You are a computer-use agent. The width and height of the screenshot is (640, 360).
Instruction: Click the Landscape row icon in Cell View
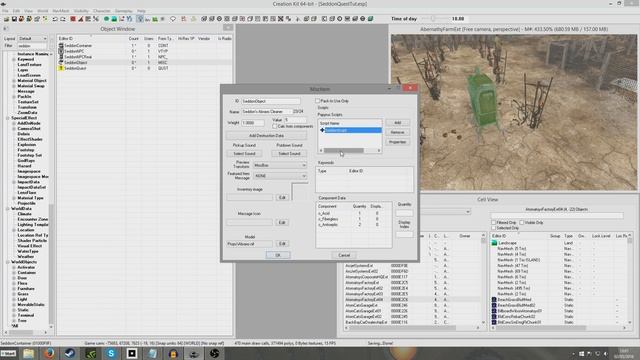[494, 243]
